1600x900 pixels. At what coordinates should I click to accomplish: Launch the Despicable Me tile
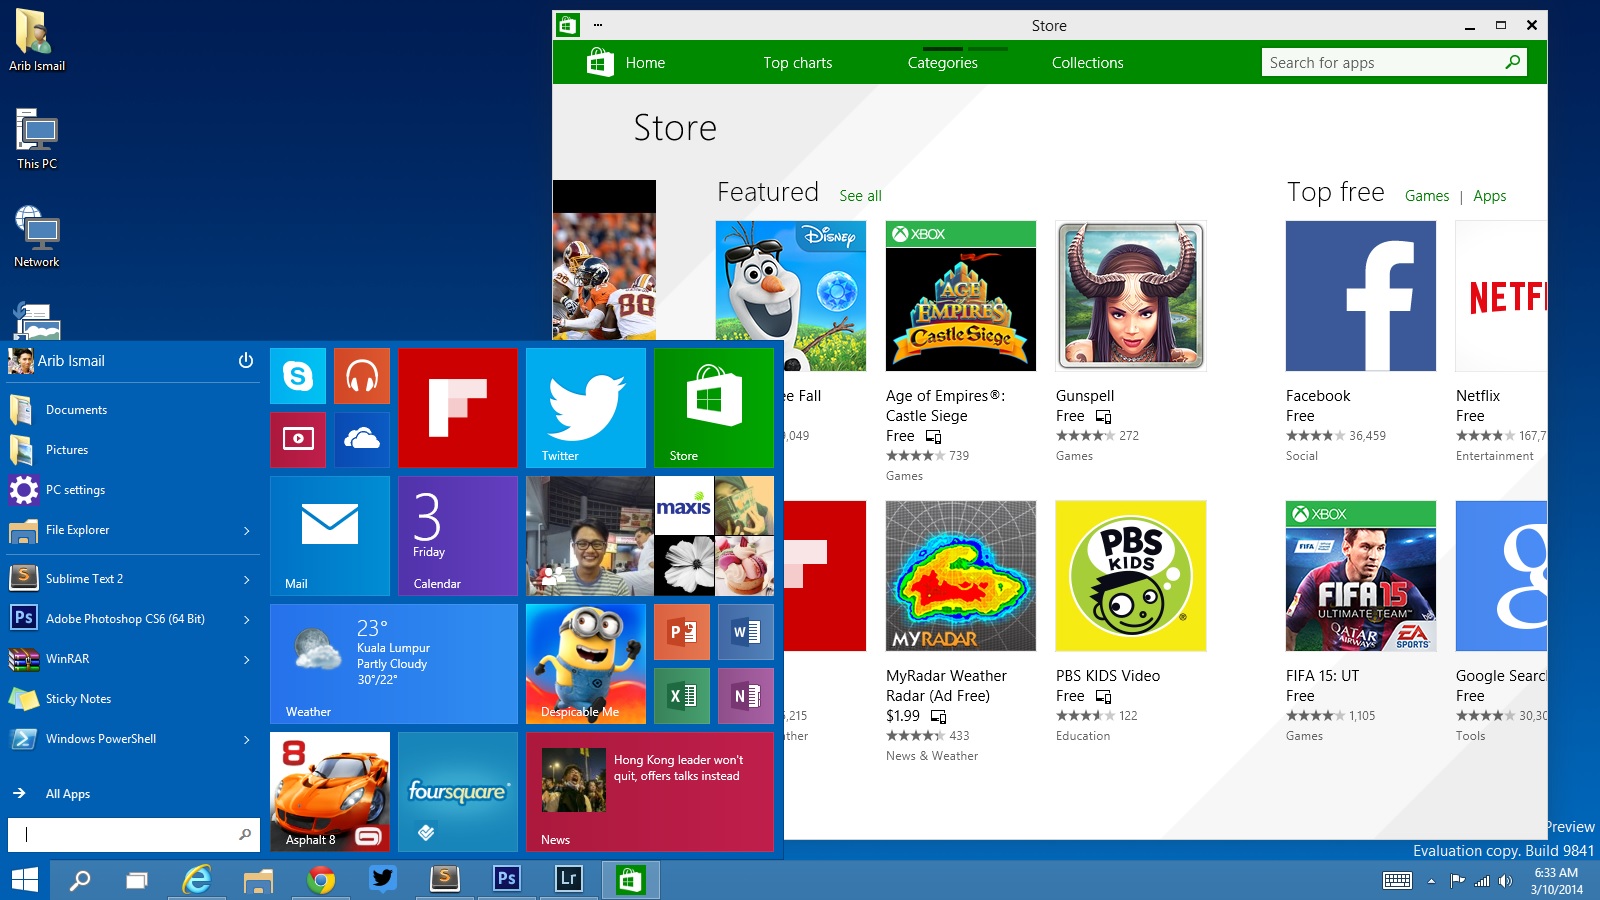(586, 664)
